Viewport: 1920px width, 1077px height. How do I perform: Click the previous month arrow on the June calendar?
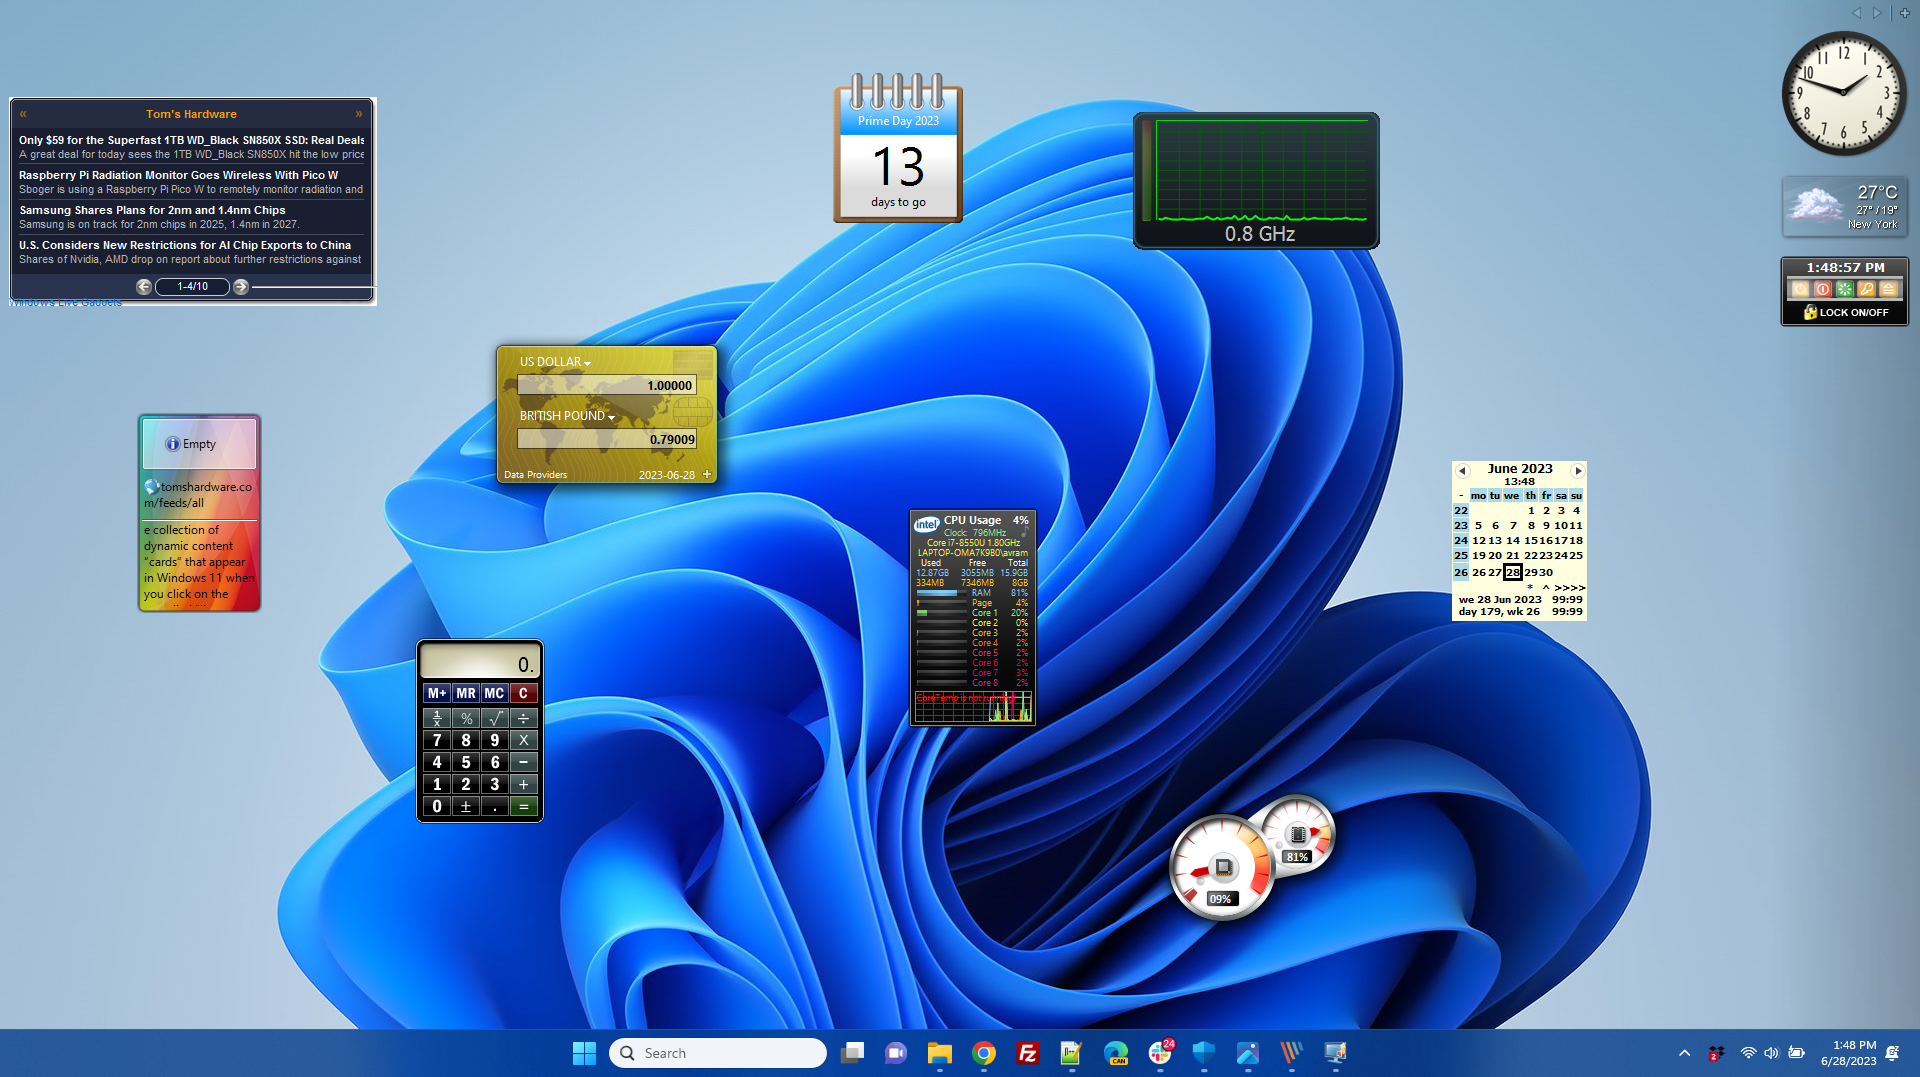click(1463, 469)
